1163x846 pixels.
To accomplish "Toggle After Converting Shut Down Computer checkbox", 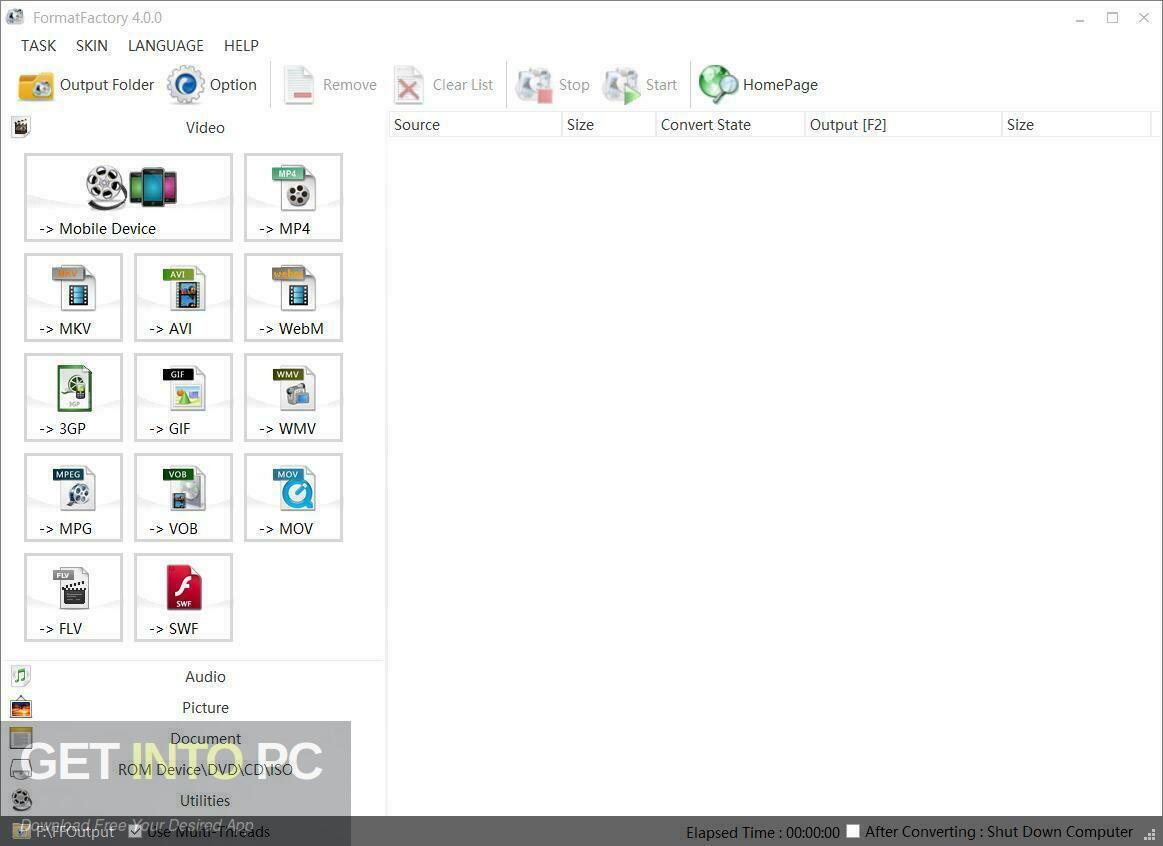I will click(x=853, y=831).
